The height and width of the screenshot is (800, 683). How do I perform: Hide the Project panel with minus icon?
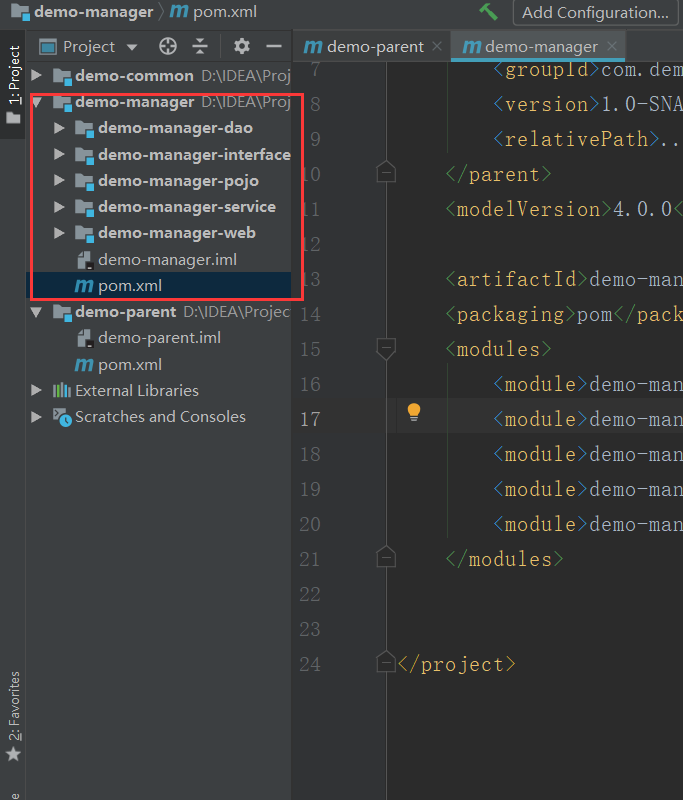(x=274, y=46)
